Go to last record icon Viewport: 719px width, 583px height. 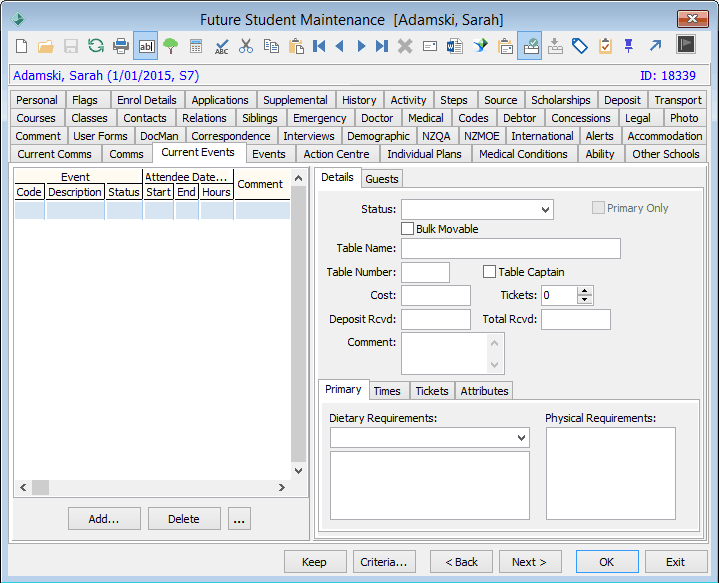click(x=382, y=46)
